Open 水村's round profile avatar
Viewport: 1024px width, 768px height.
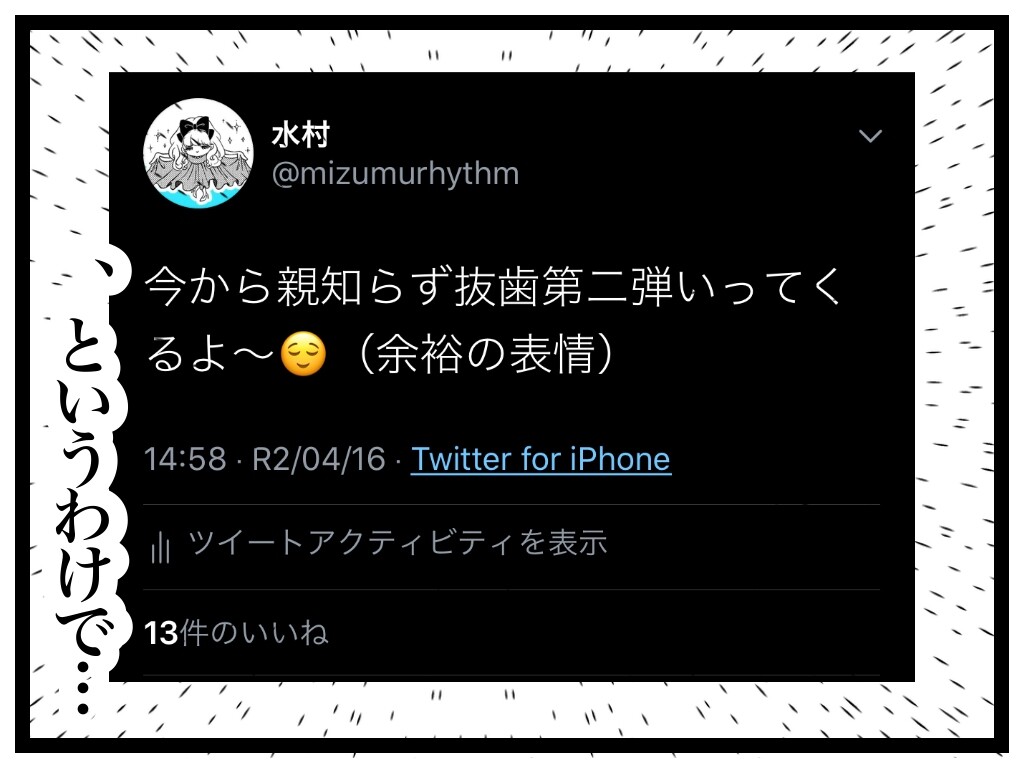click(x=199, y=153)
